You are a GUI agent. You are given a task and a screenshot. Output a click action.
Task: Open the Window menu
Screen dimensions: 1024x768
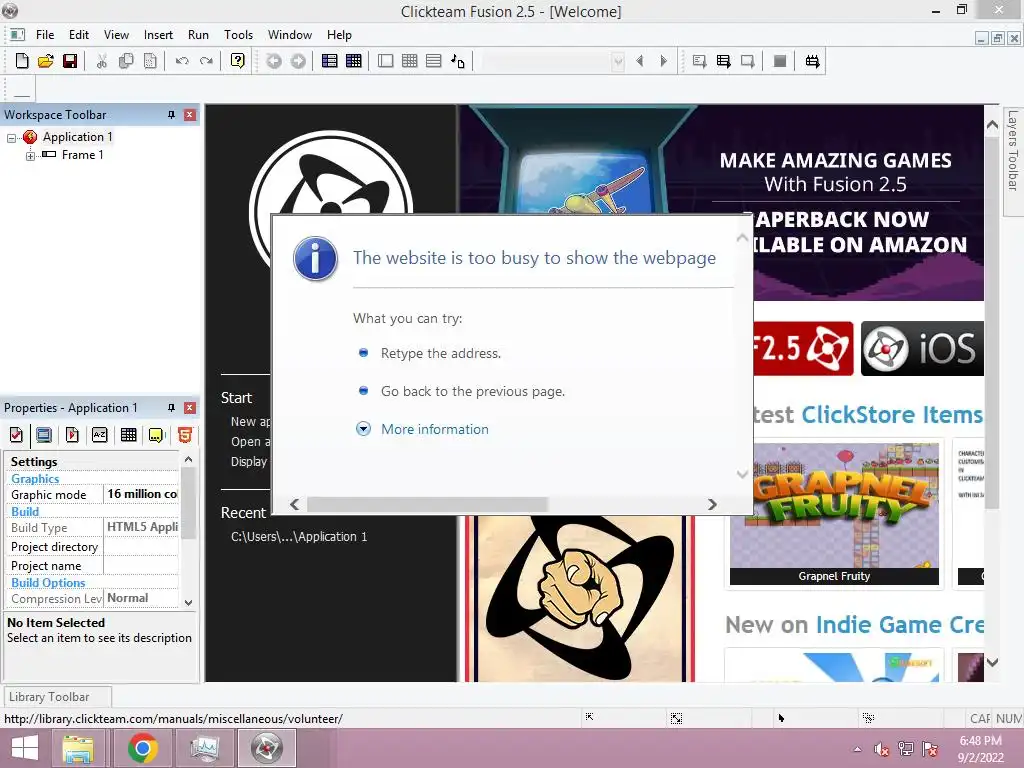(289, 35)
